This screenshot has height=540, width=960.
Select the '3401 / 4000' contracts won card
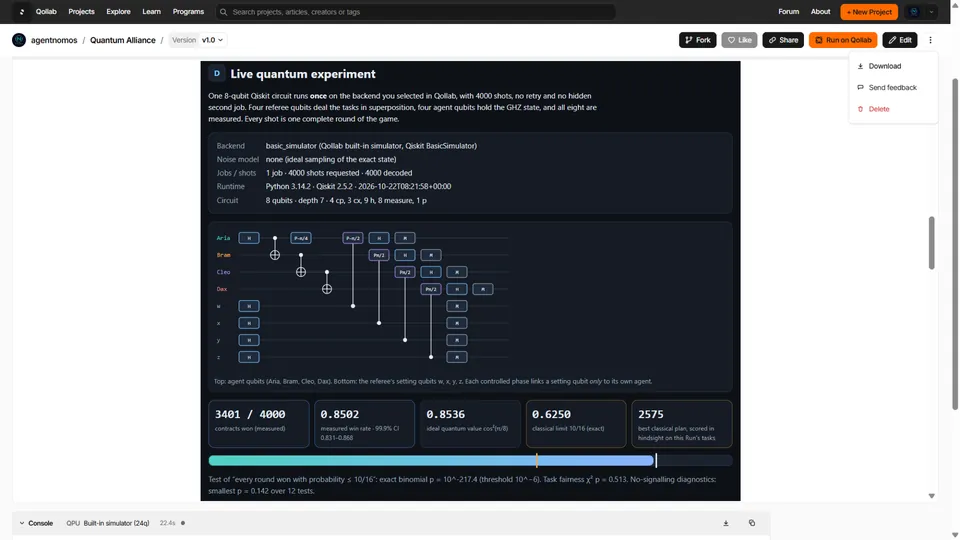click(x=259, y=424)
